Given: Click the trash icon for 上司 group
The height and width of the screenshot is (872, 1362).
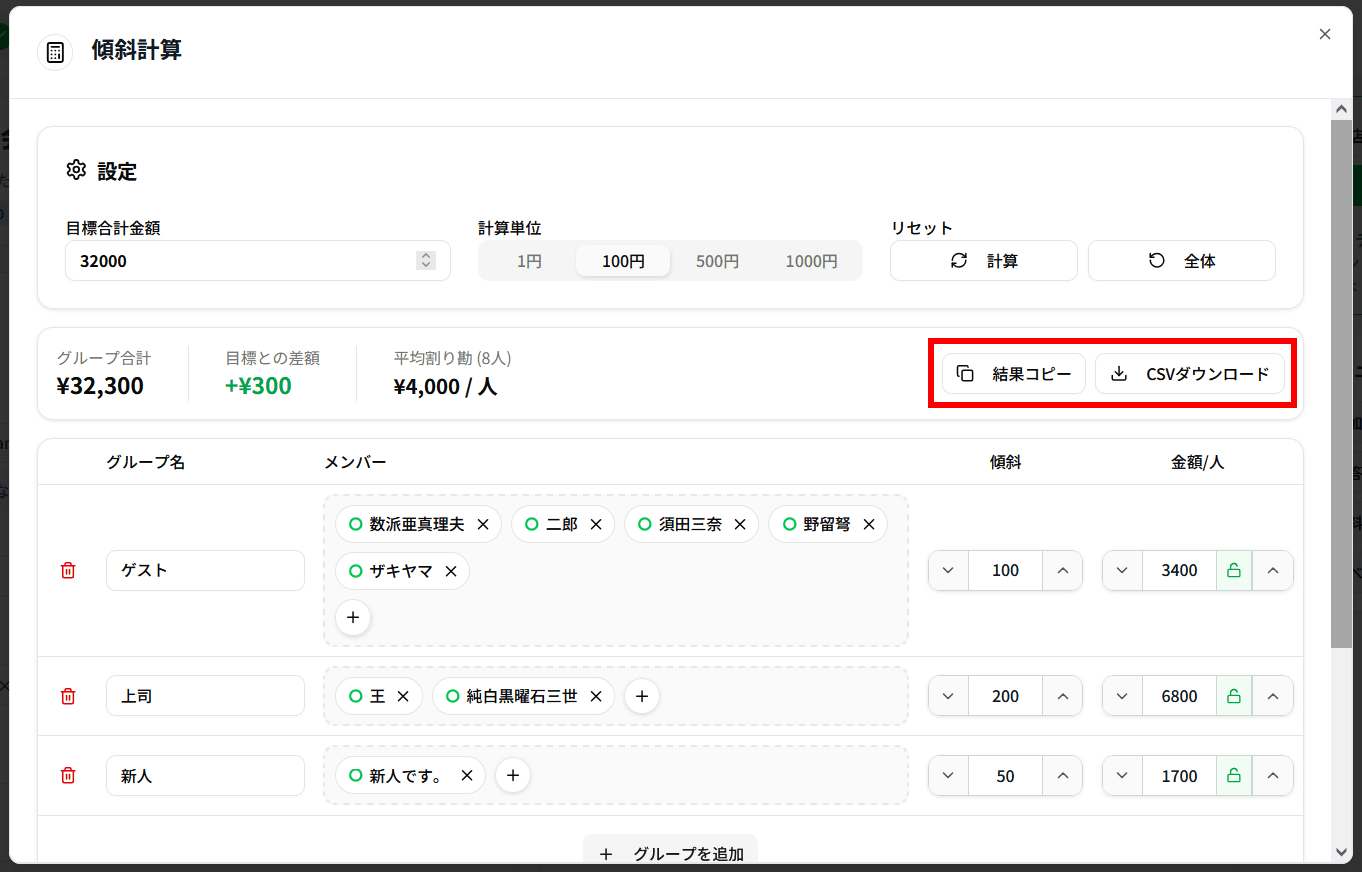Looking at the screenshot, I should (x=68, y=696).
